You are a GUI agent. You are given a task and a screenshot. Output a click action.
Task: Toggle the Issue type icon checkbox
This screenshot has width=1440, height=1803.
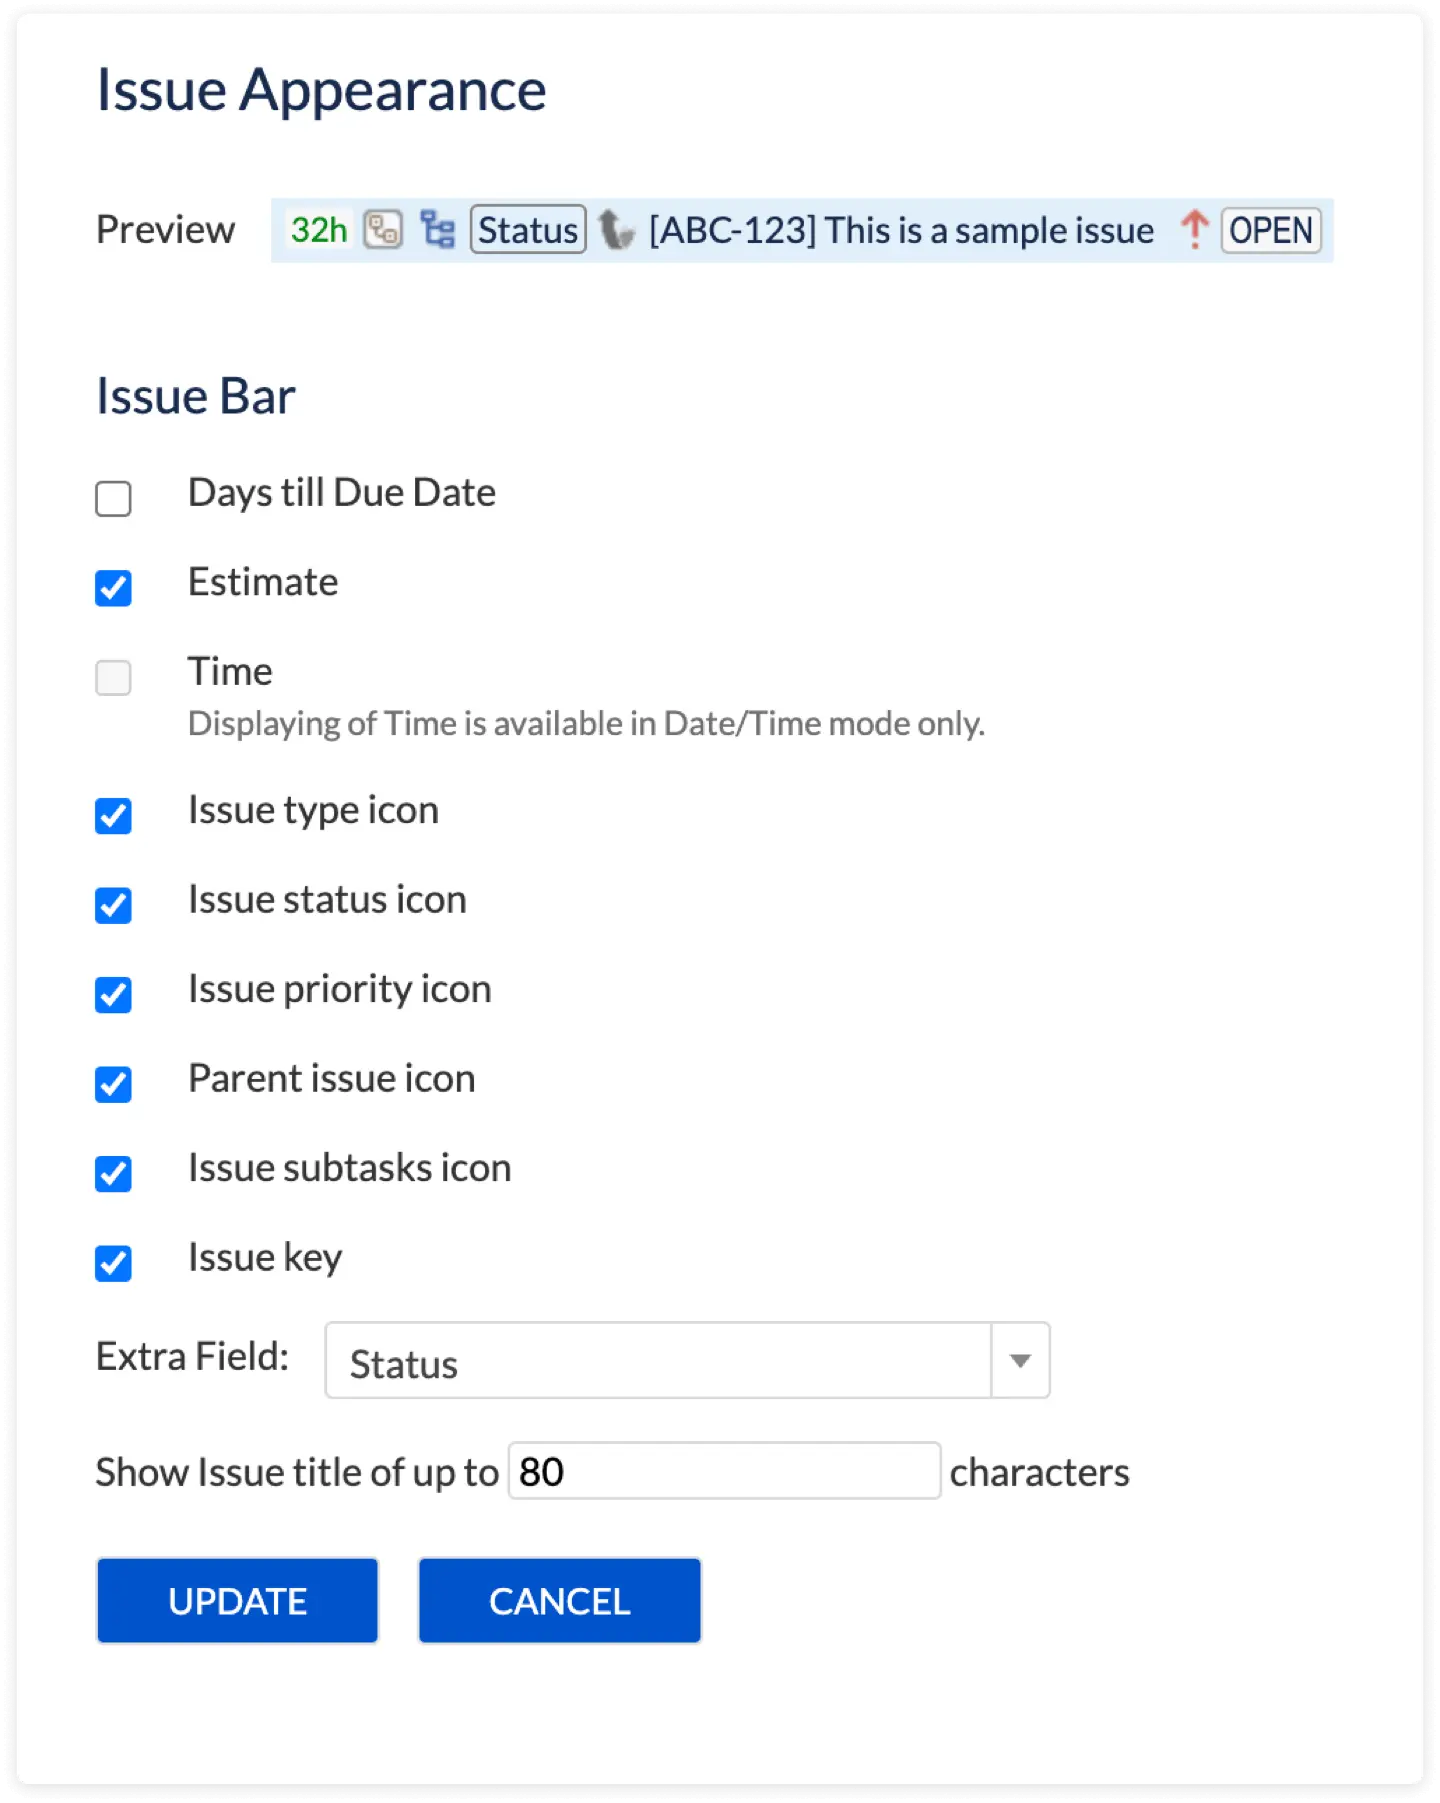pyautogui.click(x=113, y=815)
